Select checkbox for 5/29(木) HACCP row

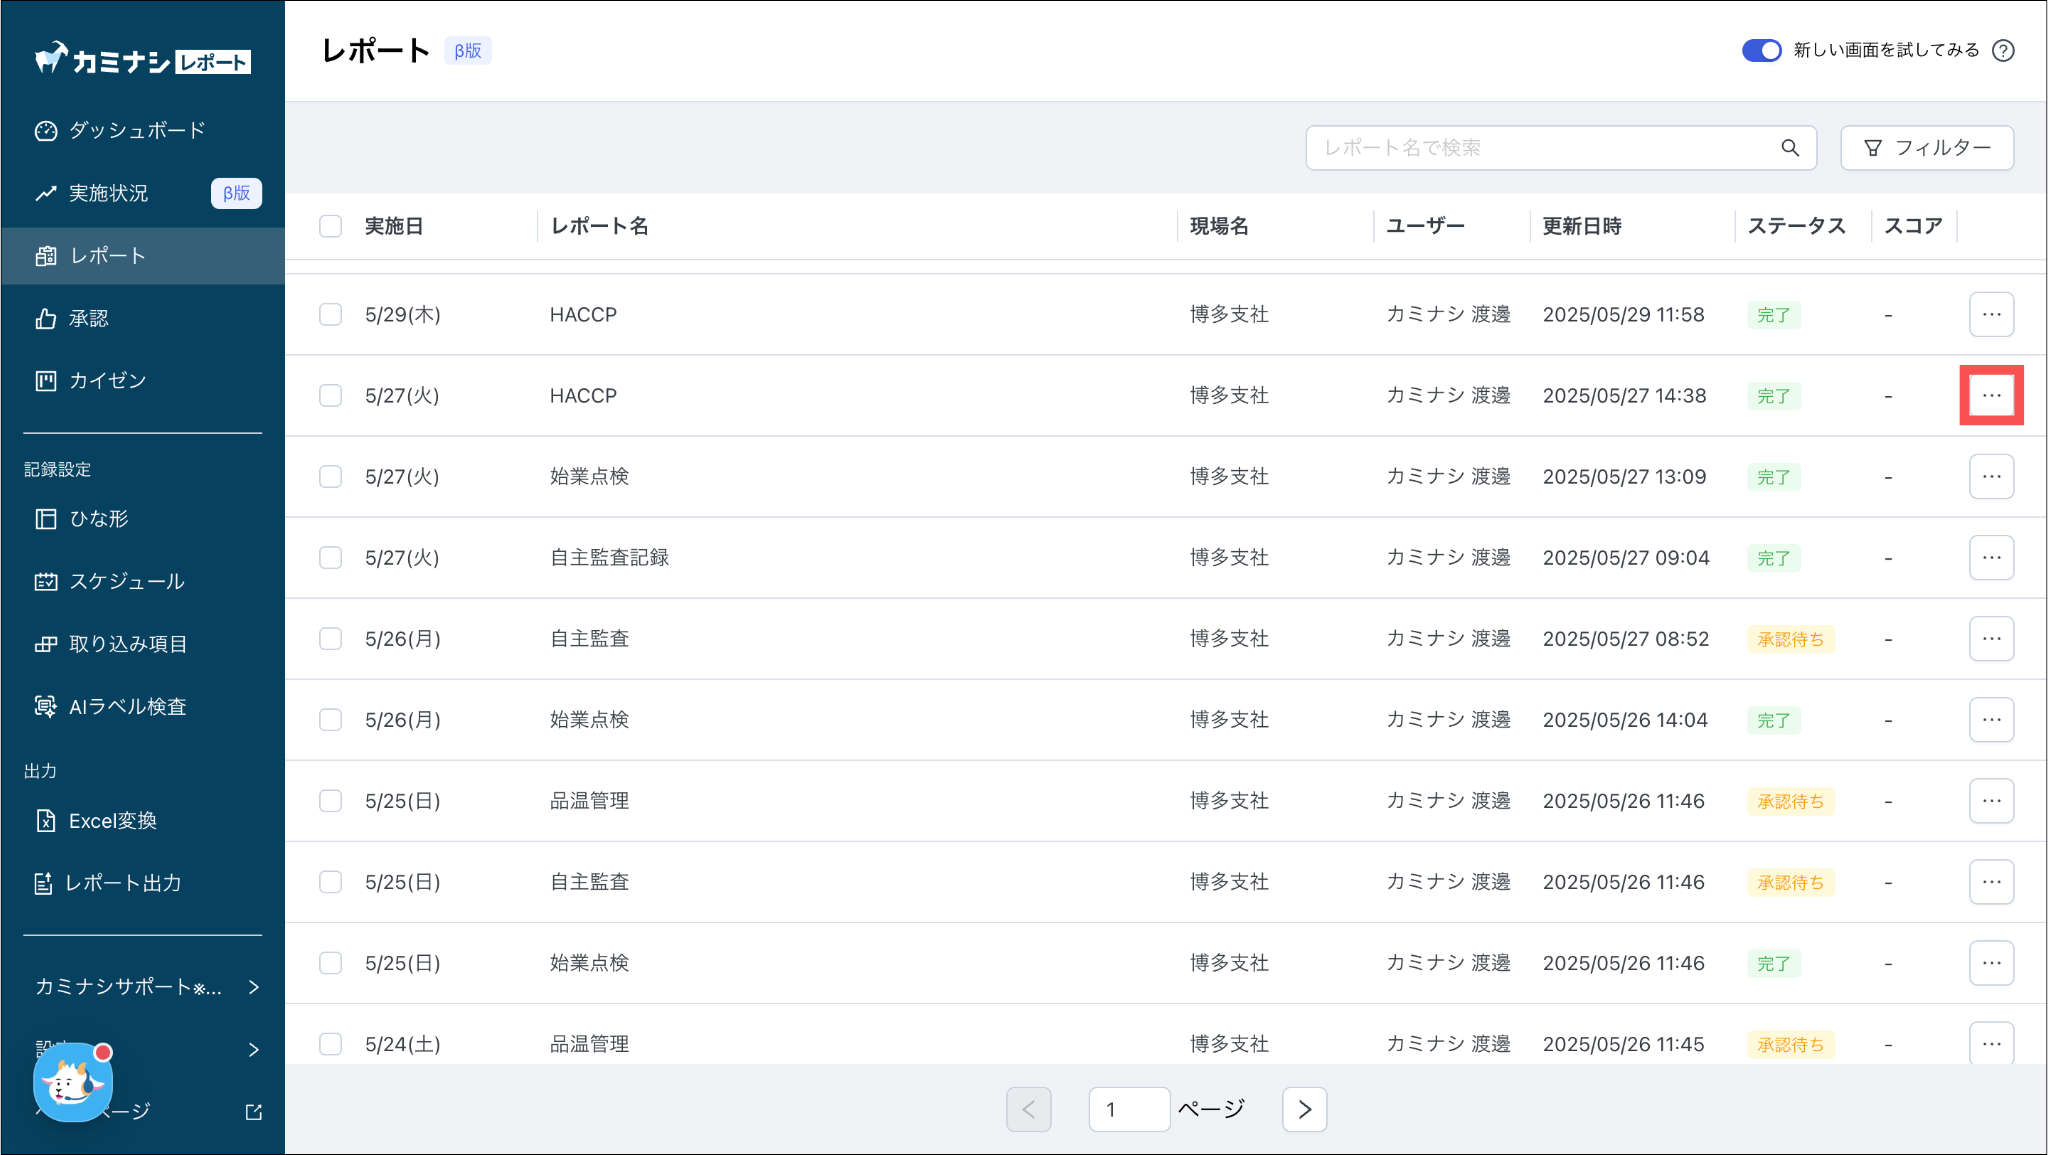pyautogui.click(x=331, y=315)
